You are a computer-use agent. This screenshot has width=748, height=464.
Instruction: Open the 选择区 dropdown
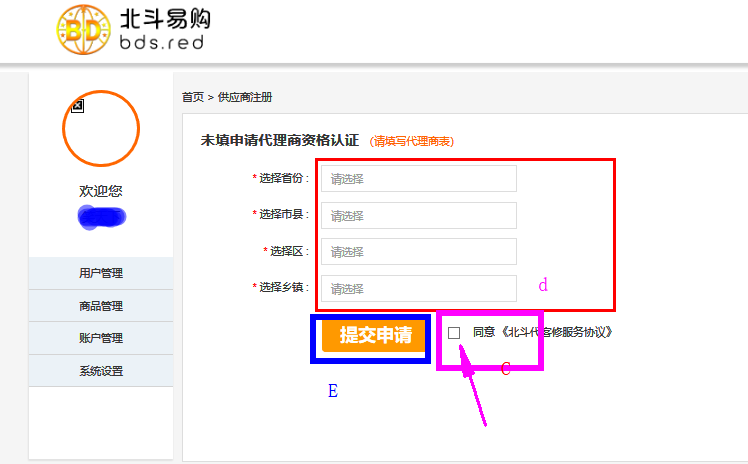(418, 251)
